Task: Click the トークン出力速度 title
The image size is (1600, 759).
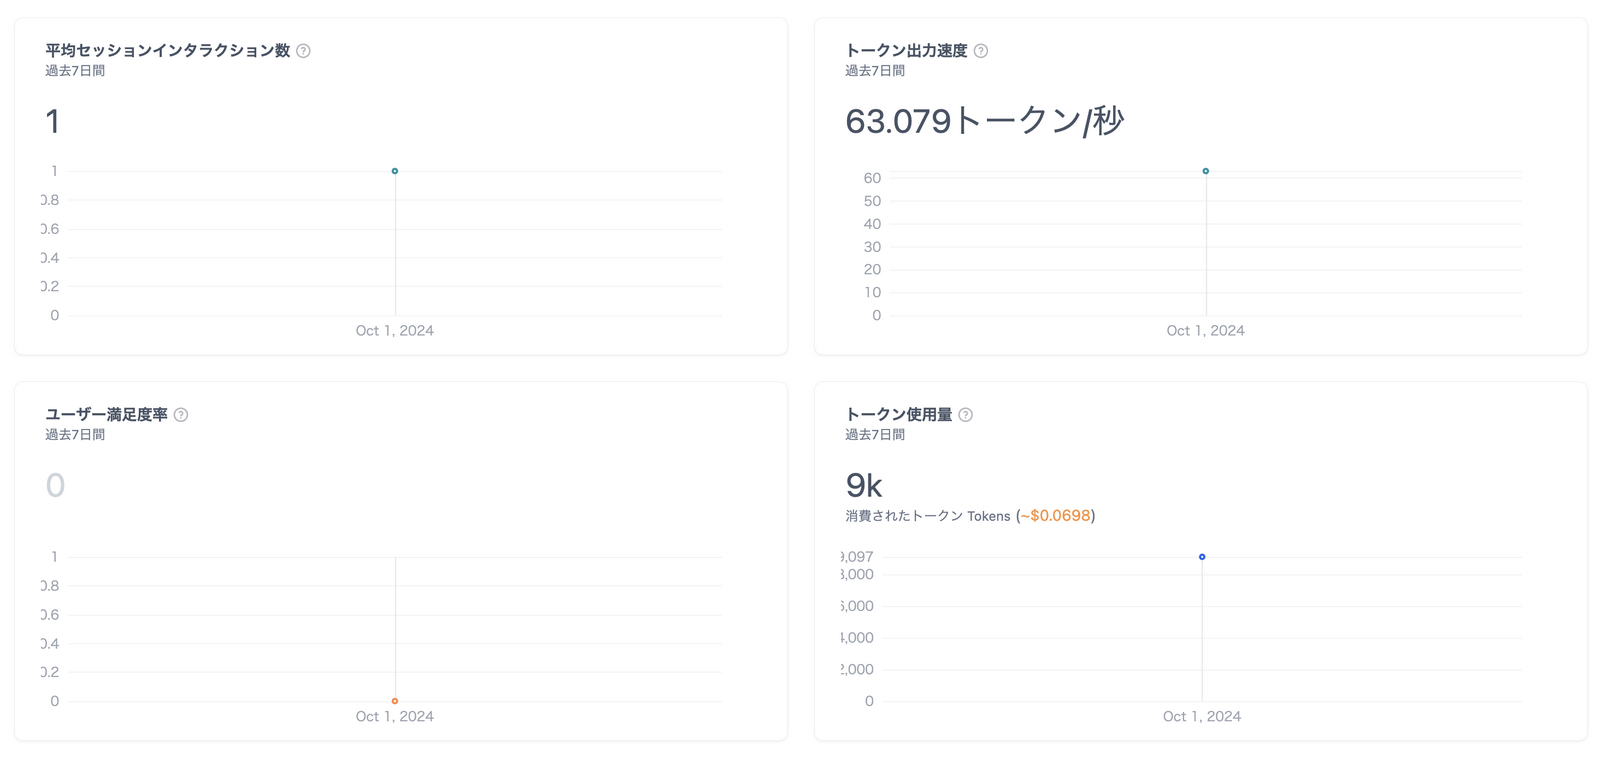Action: [906, 50]
